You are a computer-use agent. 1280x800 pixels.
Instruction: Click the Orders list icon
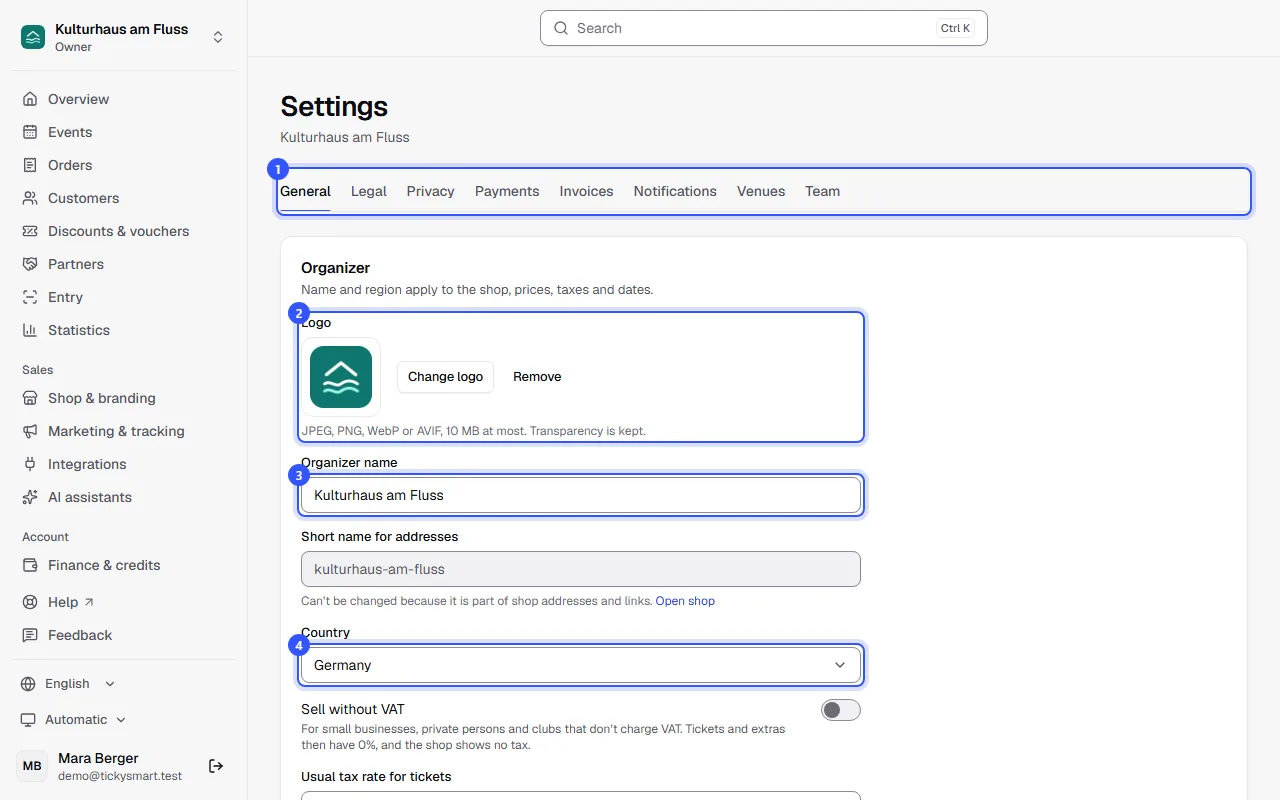coord(30,165)
